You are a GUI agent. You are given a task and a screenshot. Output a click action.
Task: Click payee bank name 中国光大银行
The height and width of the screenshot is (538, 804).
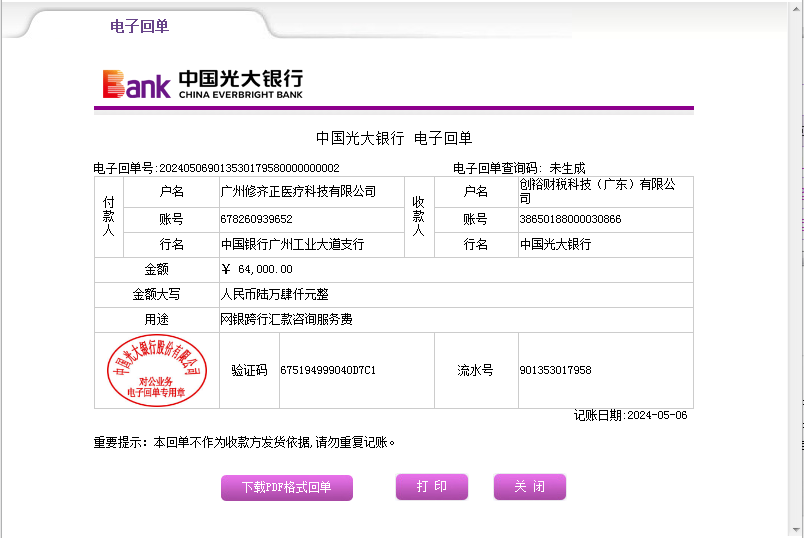[x=555, y=244]
